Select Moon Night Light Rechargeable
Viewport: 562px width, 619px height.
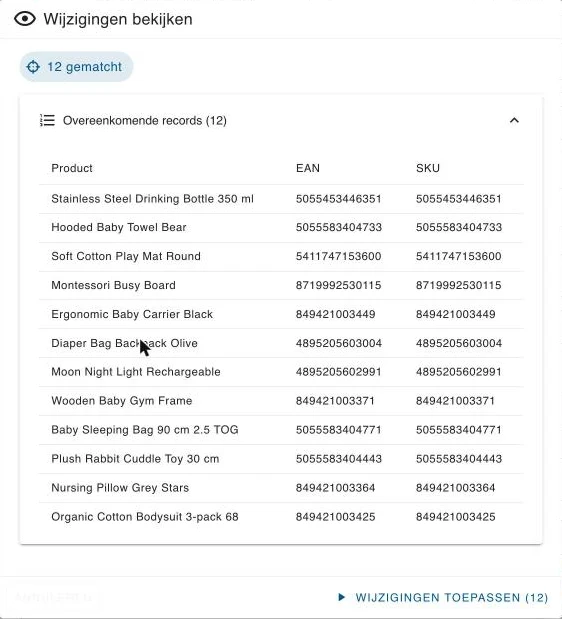[x=136, y=372]
